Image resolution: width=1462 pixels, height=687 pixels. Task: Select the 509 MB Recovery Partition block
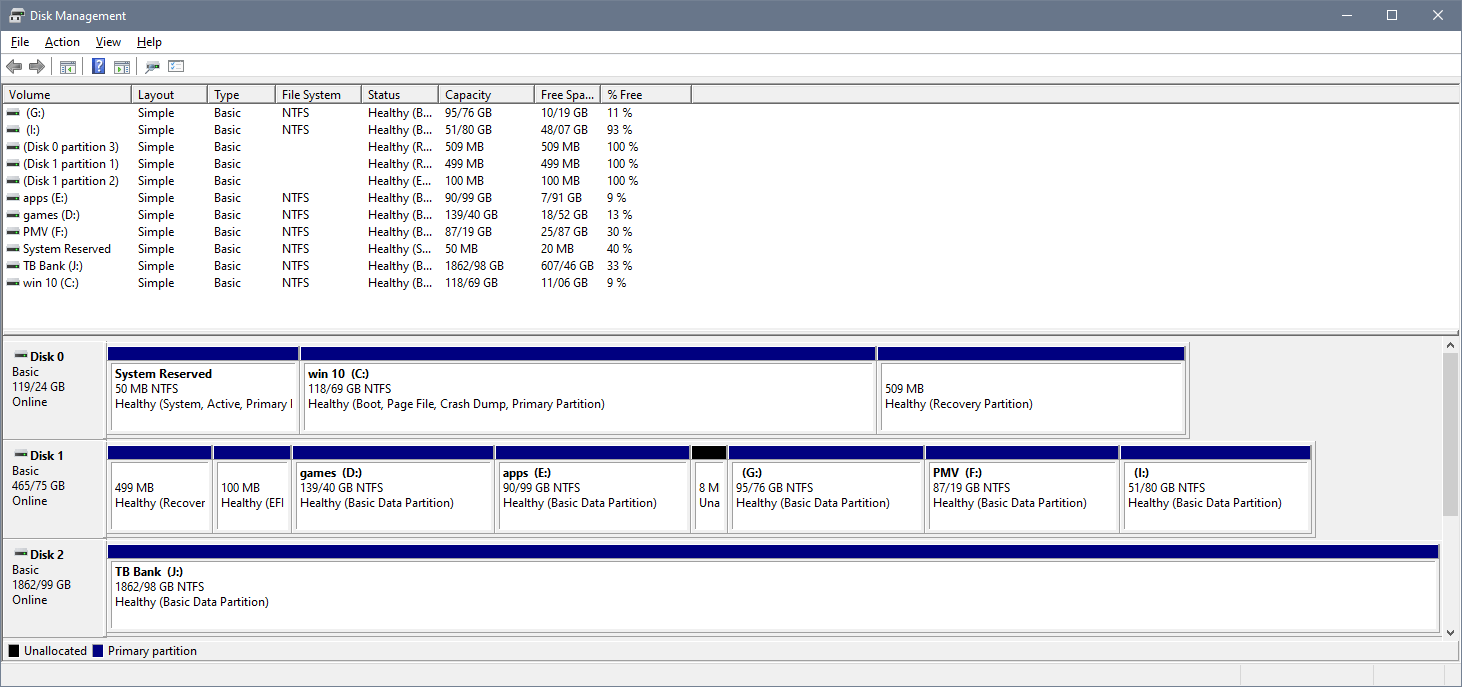click(x=1031, y=390)
